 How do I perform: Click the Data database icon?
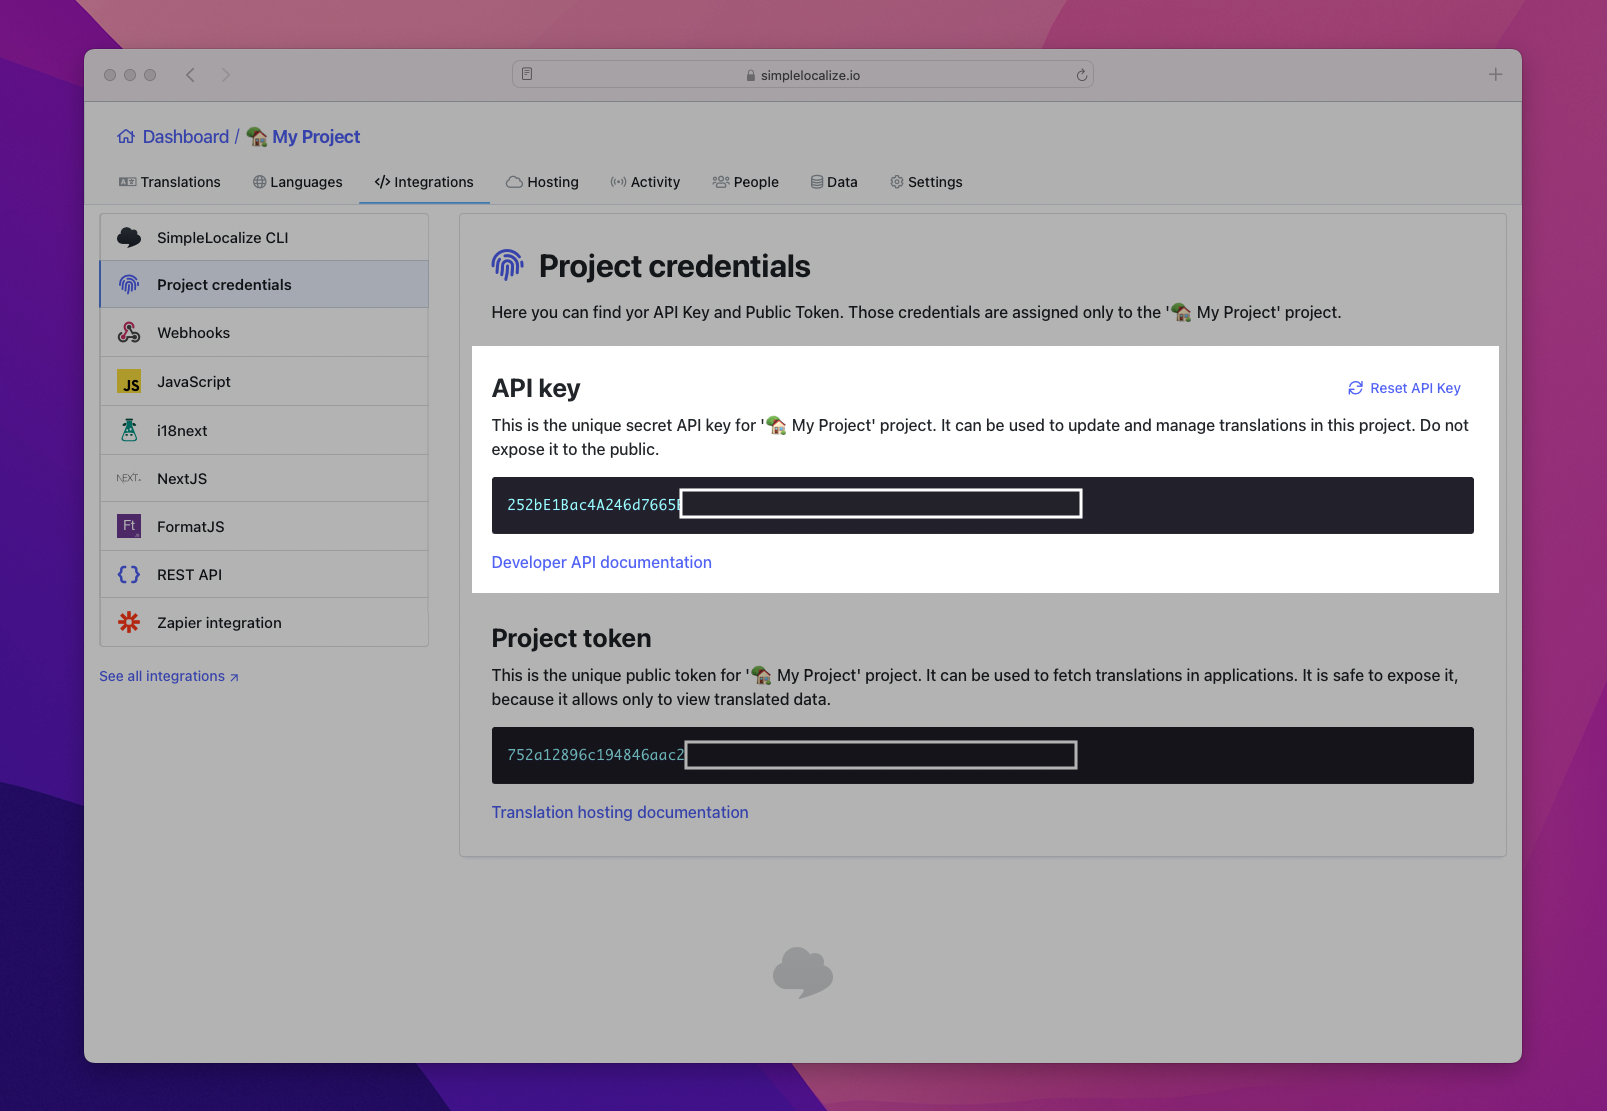[817, 182]
